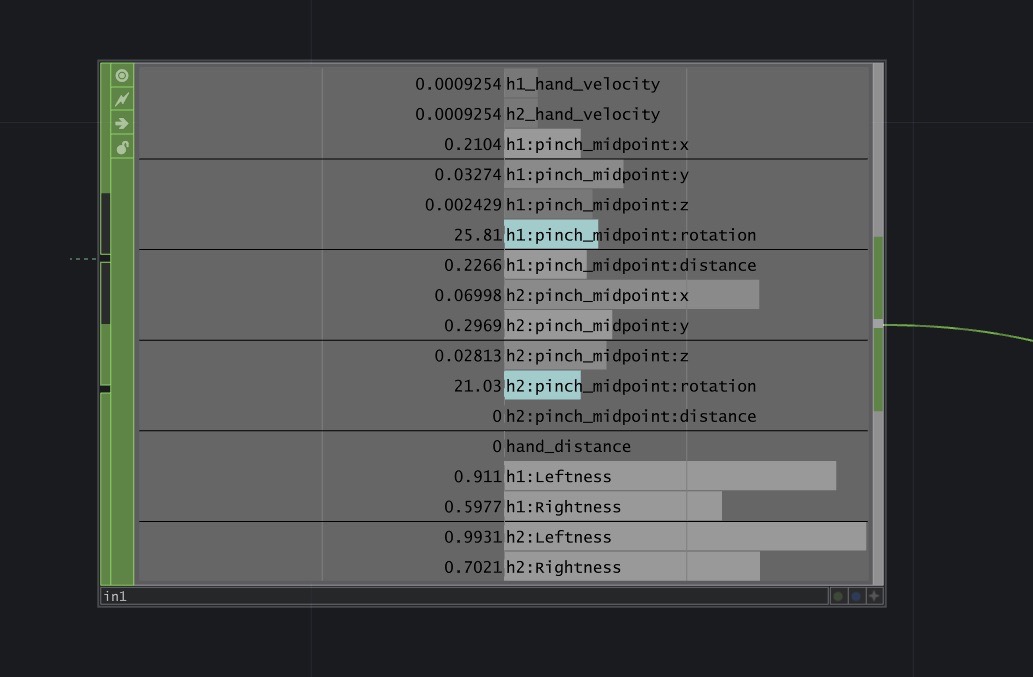The image size is (1033, 677).
Task: Toggle the blue dot flag on in1
Action: (856, 596)
